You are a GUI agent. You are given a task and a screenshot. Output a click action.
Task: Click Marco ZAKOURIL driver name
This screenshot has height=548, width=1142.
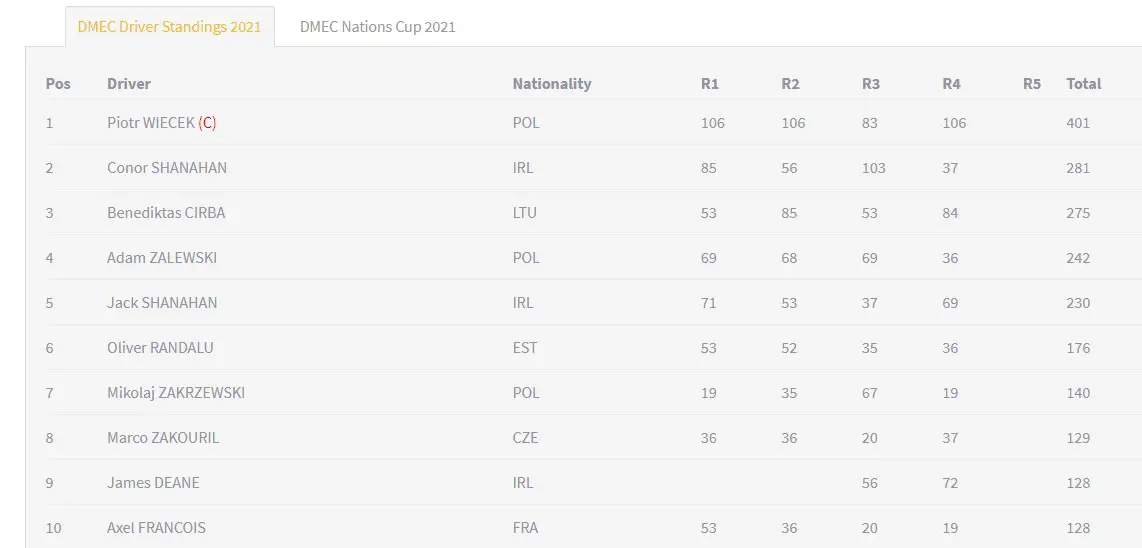[163, 438]
